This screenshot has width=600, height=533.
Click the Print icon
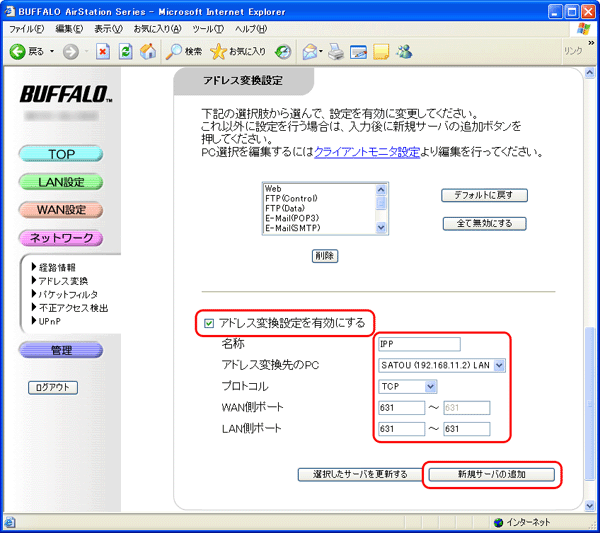336,52
